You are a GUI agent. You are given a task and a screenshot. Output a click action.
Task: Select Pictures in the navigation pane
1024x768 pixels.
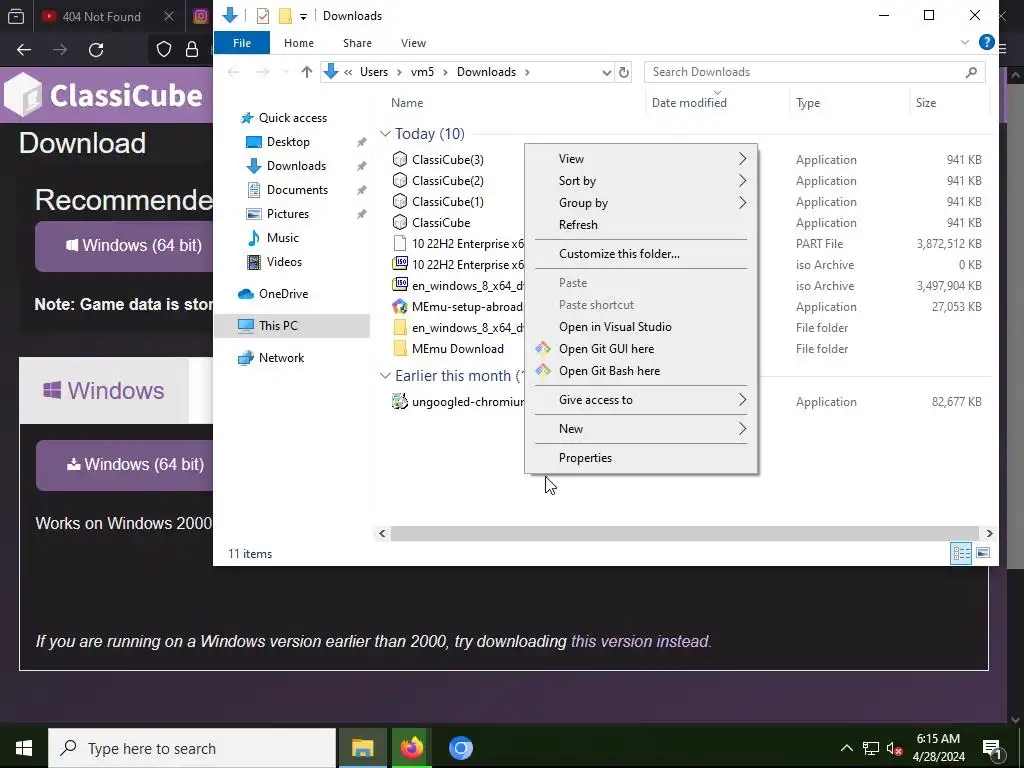(x=287, y=214)
